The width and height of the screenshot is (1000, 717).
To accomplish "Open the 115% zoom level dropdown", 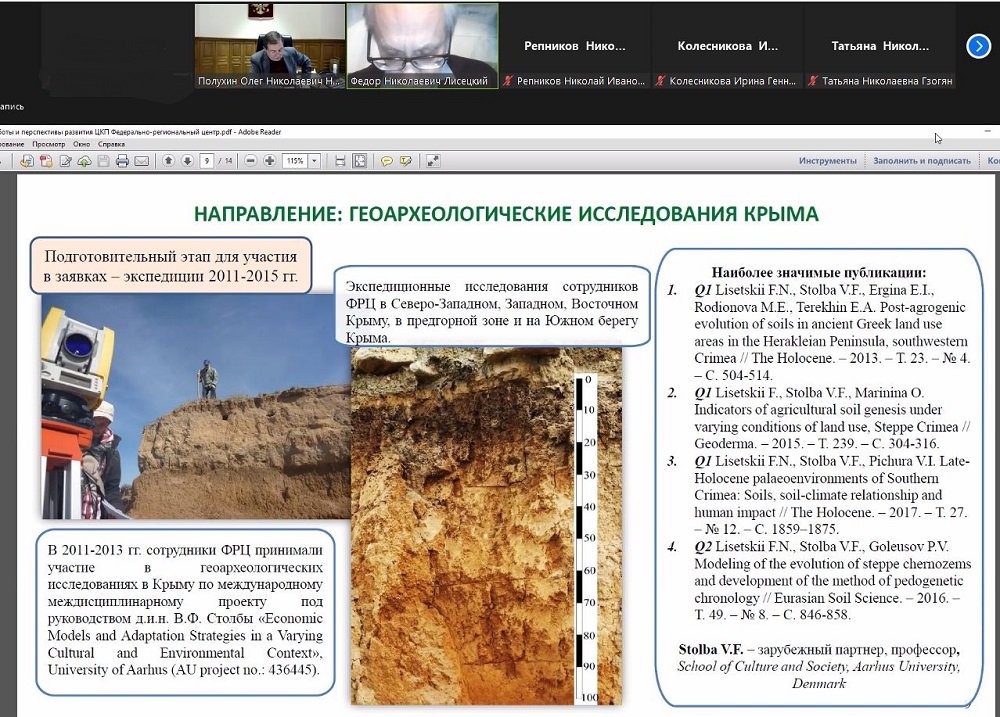I will click(315, 161).
